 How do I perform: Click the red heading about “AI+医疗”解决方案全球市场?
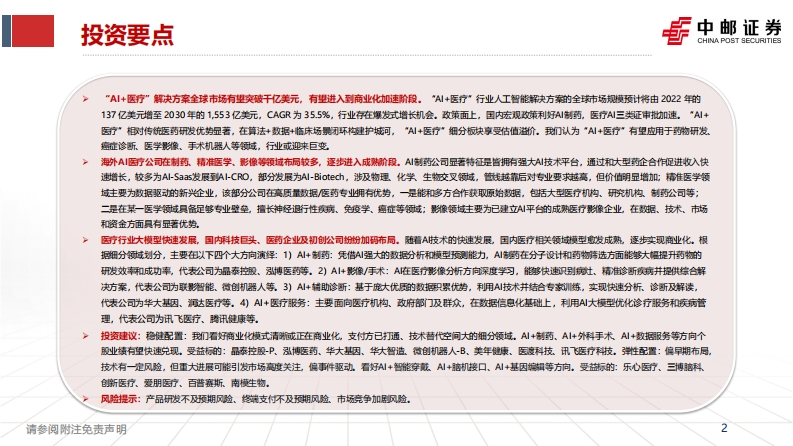tap(262, 99)
